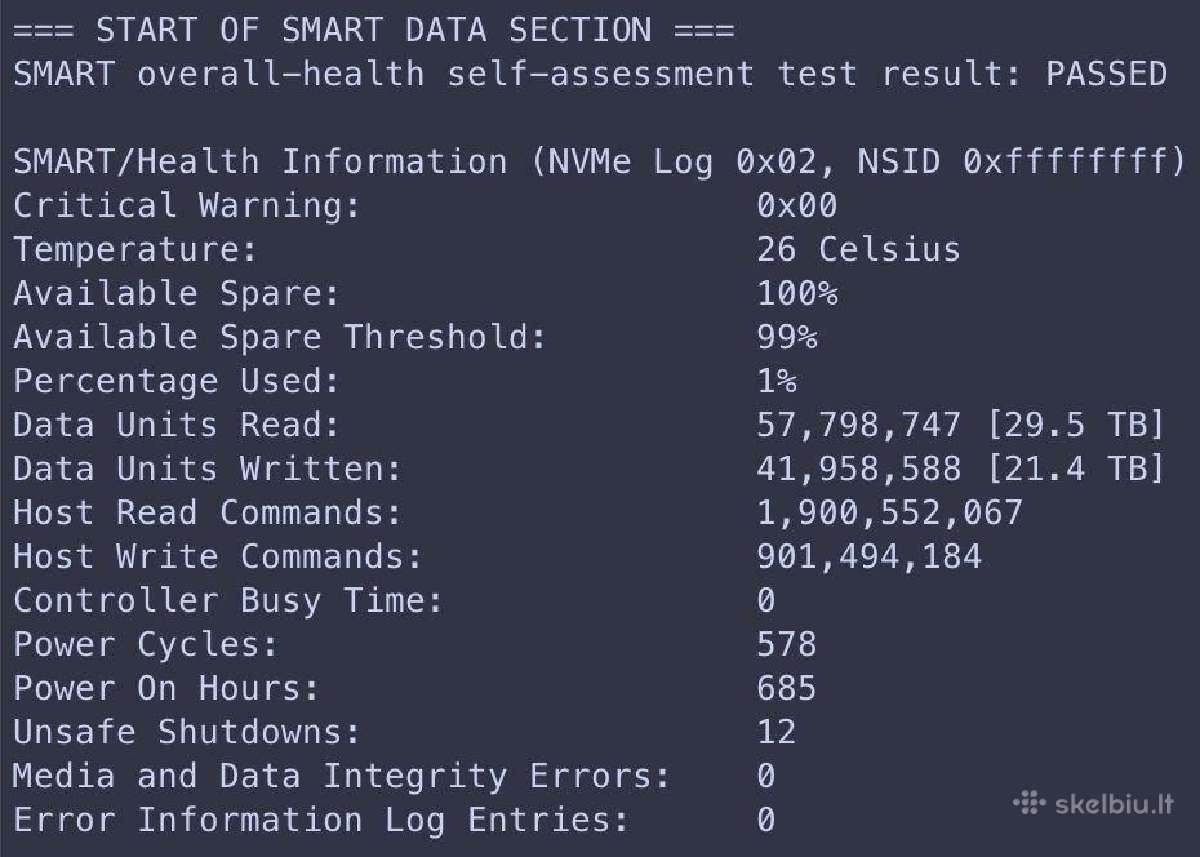The height and width of the screenshot is (857, 1200).
Task: Click the skelbiu.lt watermark text
Action: [1113, 803]
